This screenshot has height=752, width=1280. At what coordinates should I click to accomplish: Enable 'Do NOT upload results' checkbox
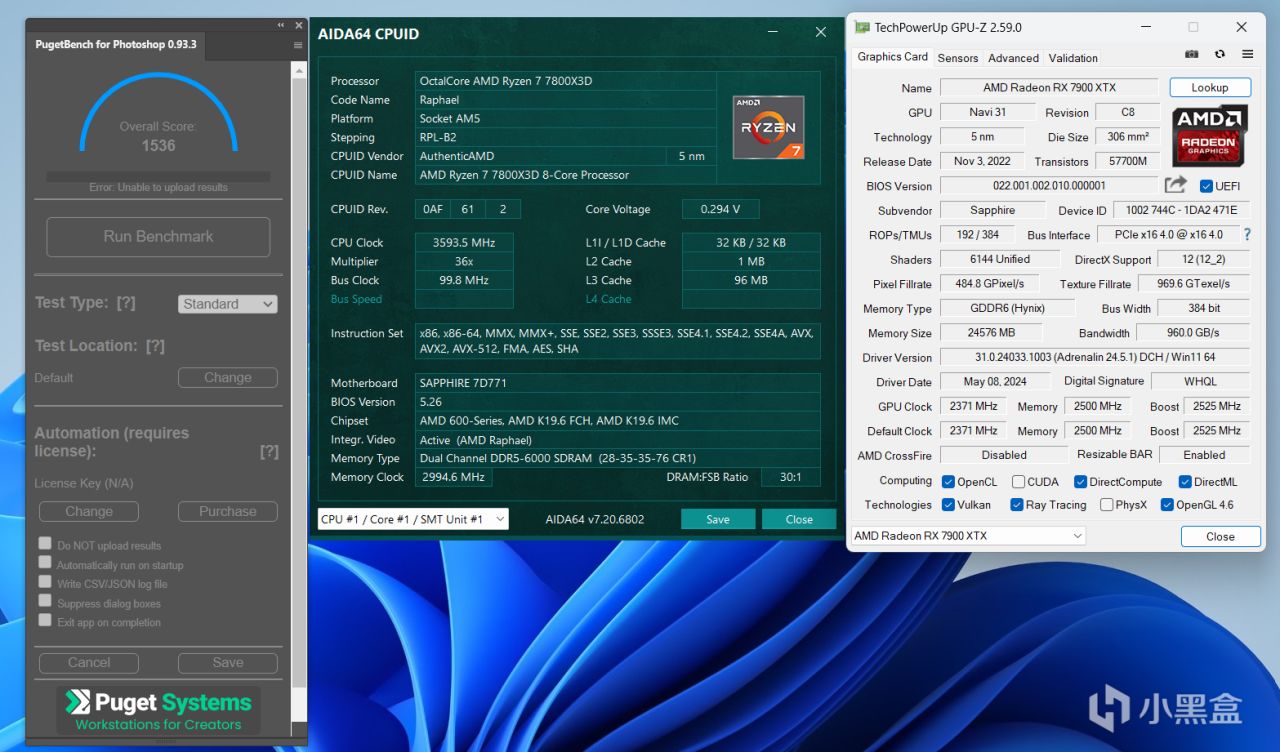coord(45,543)
